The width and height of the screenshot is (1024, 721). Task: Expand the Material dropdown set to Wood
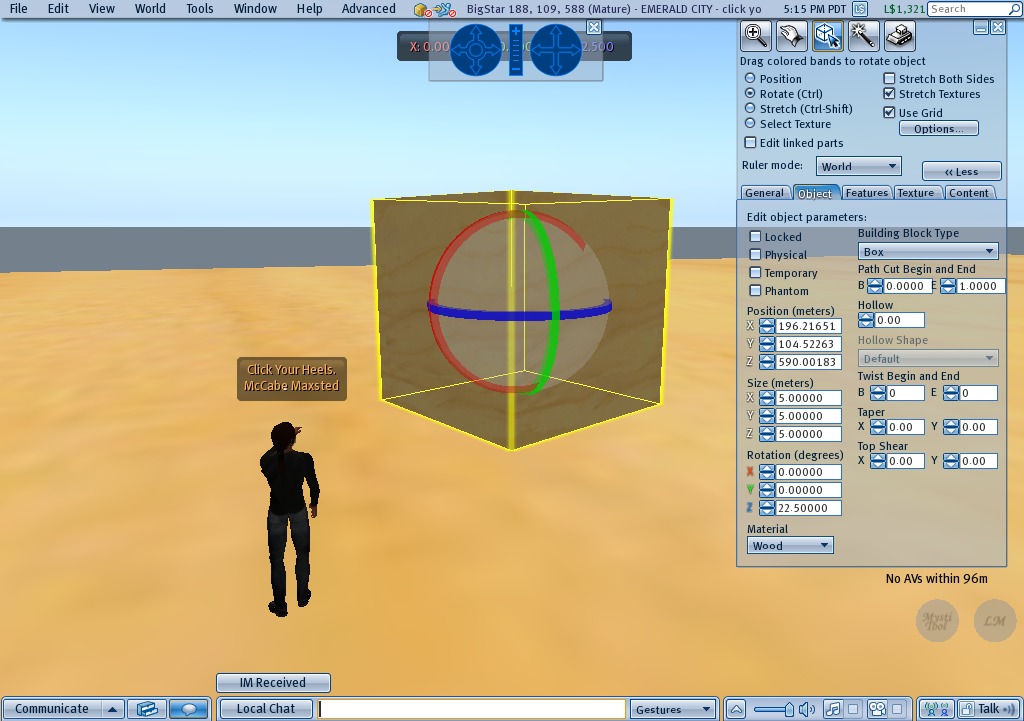pos(790,546)
